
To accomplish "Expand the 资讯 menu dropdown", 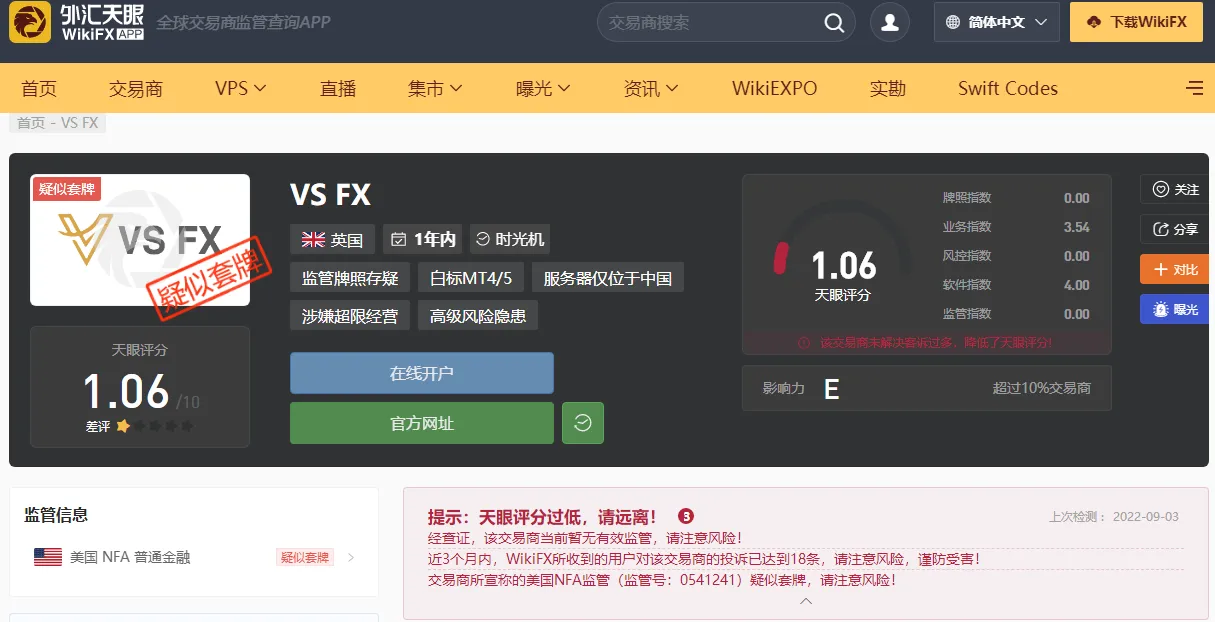I will (x=651, y=88).
